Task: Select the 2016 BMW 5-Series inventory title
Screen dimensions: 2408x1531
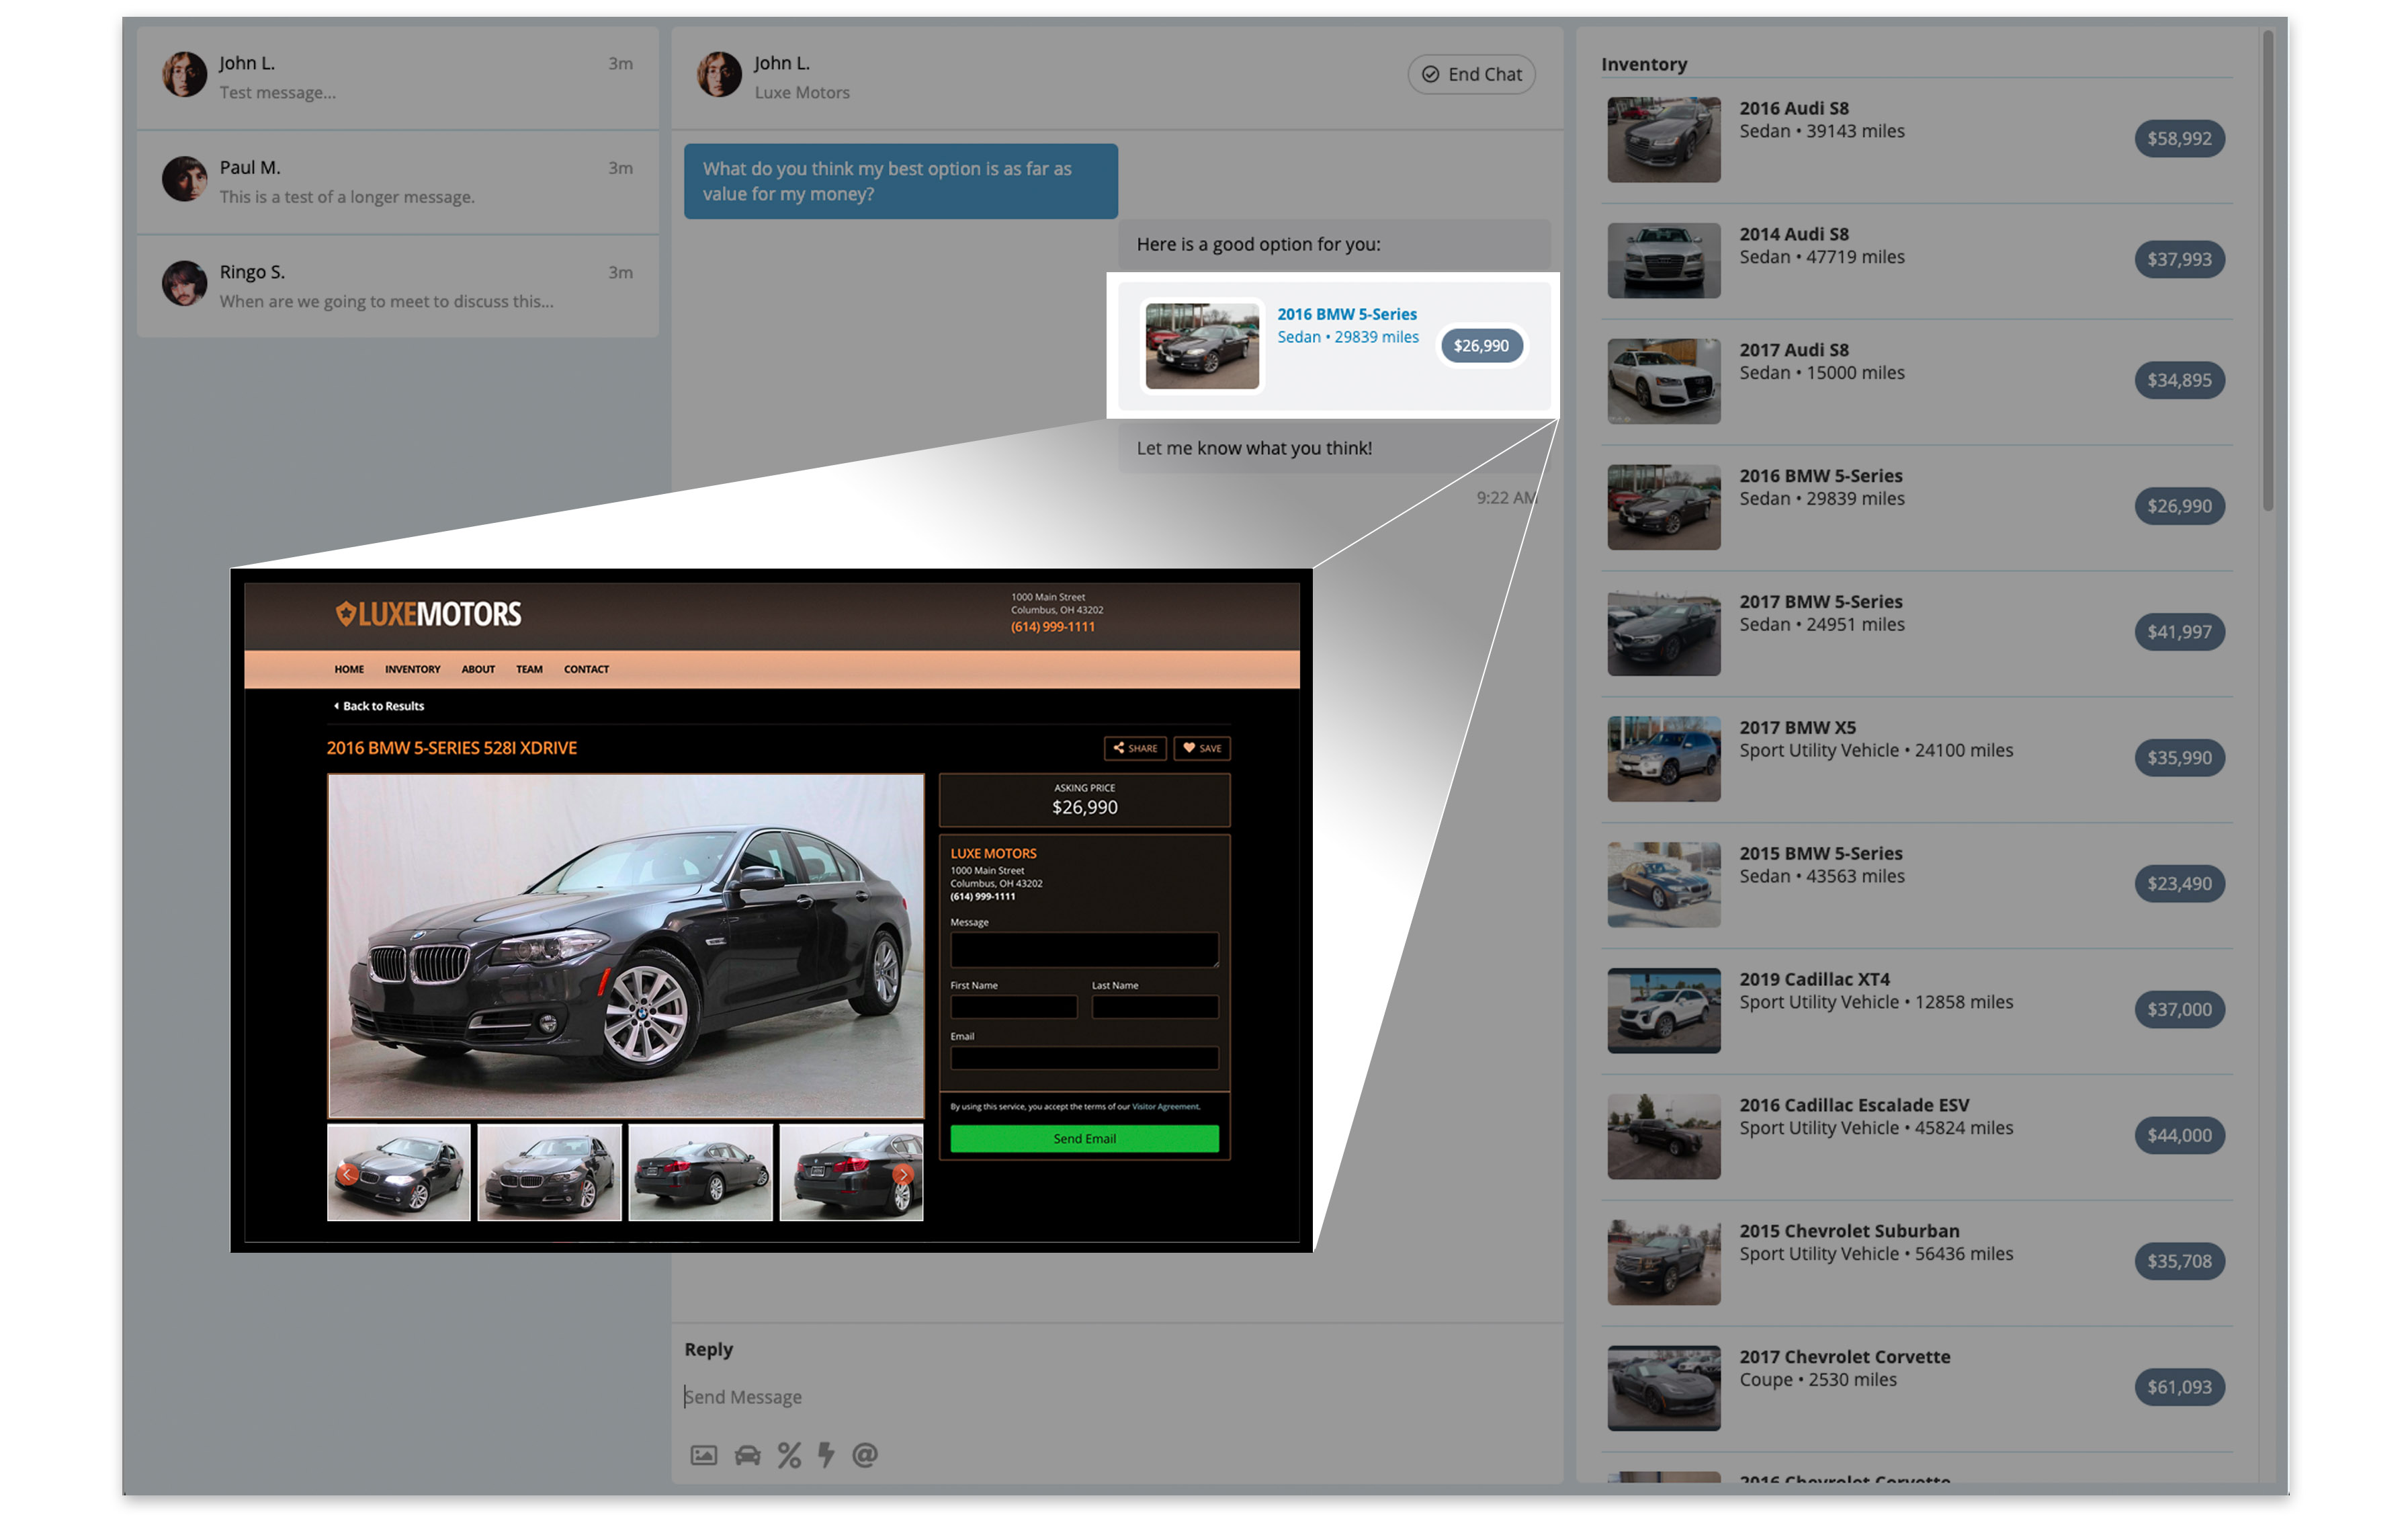Action: 1820,476
